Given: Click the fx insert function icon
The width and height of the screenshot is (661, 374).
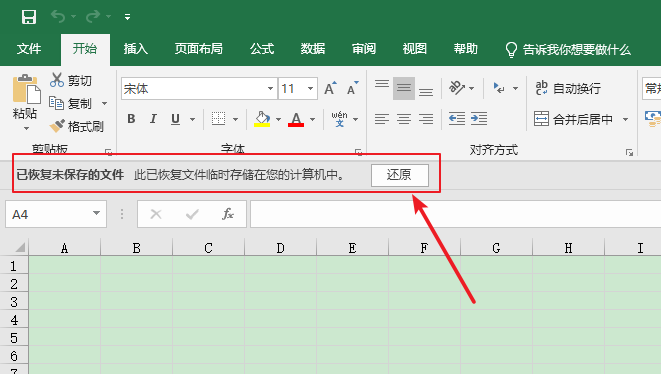Looking at the screenshot, I should pyautogui.click(x=228, y=214).
